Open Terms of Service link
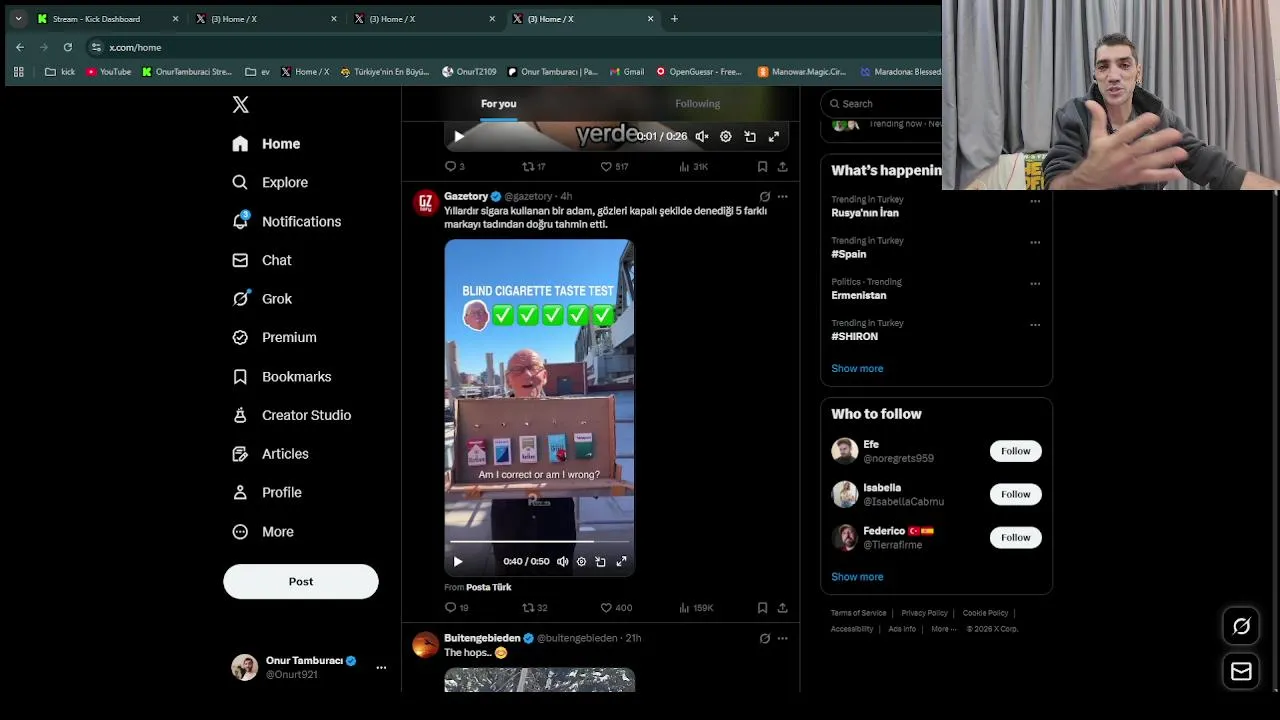This screenshot has width=1280, height=720. (858, 613)
